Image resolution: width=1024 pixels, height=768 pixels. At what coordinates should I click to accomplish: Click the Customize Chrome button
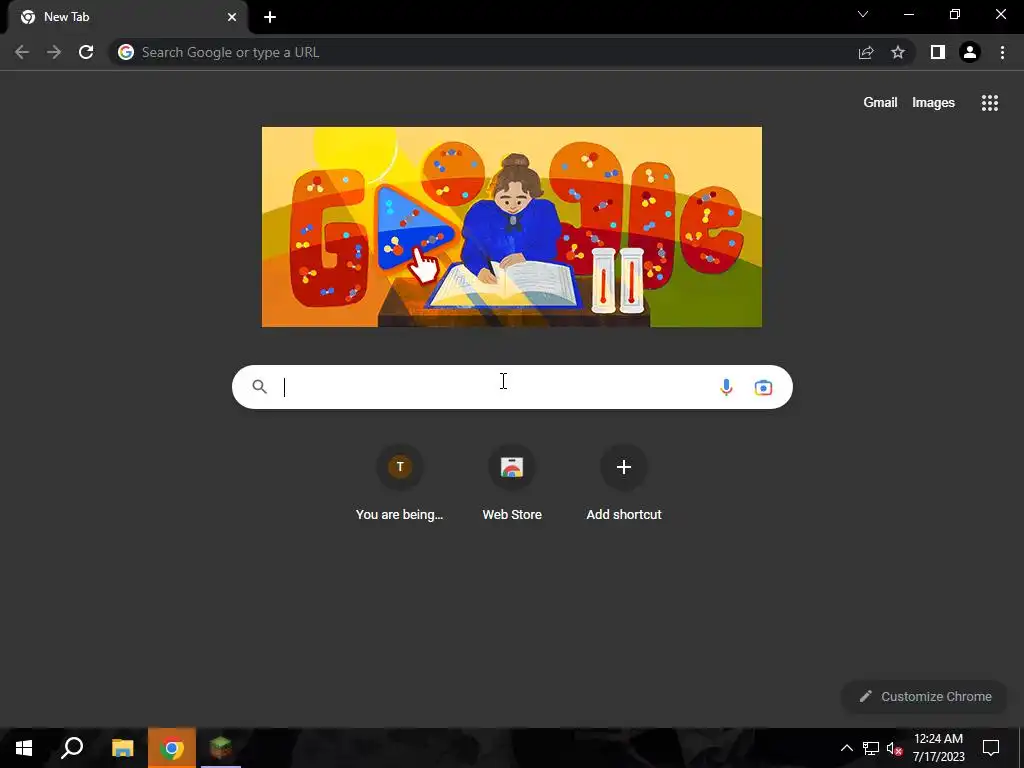pyautogui.click(x=925, y=696)
